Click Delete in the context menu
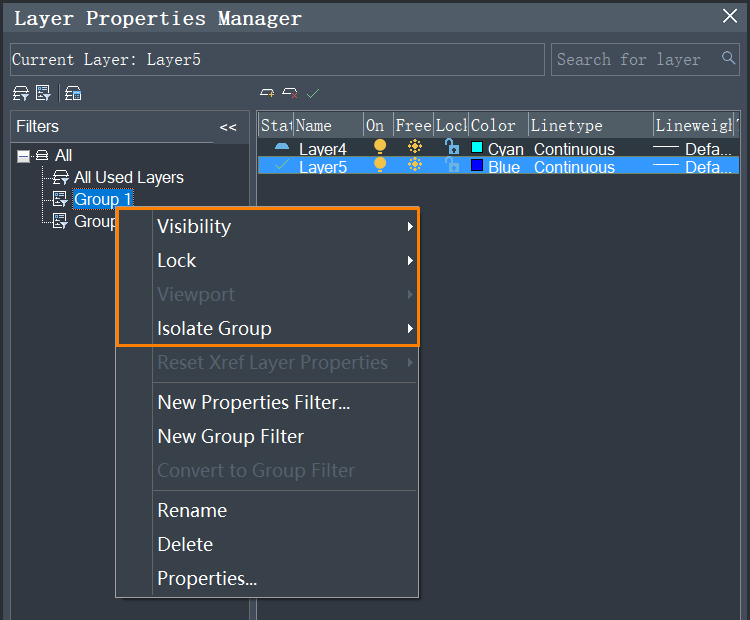750x620 pixels. tap(185, 545)
